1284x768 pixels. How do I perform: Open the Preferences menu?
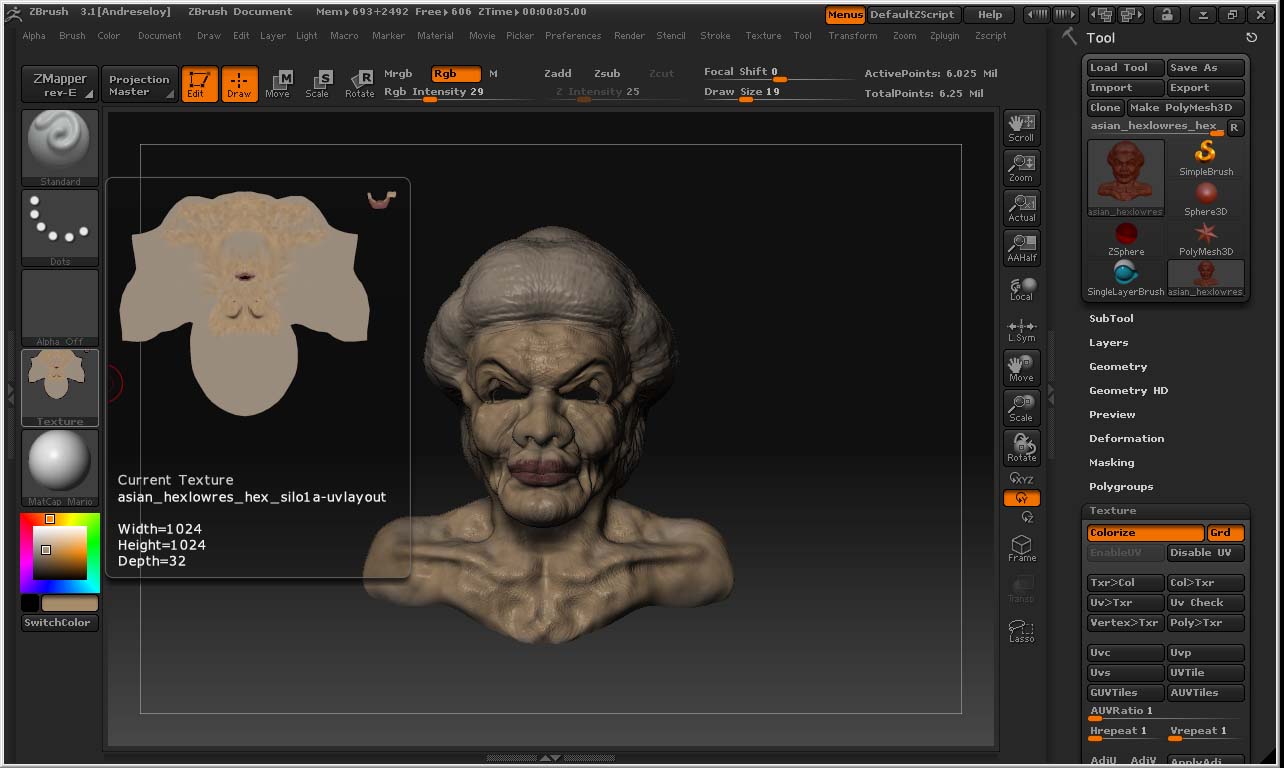click(573, 36)
